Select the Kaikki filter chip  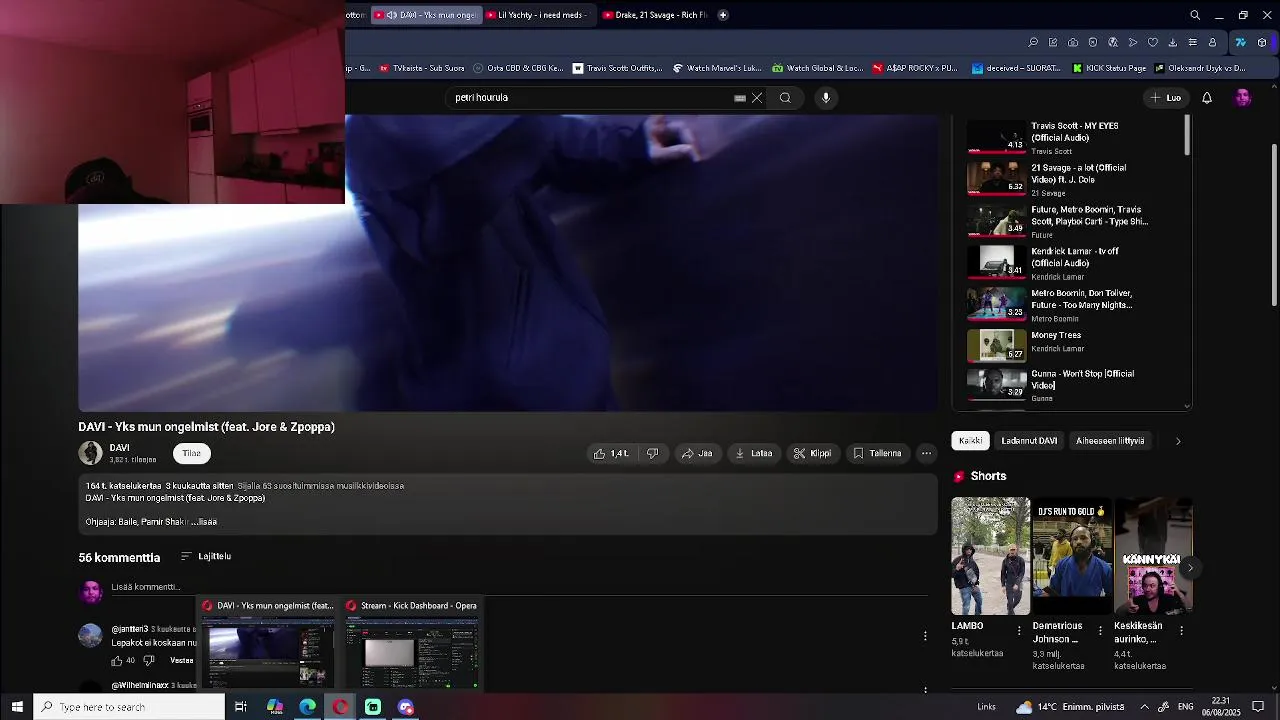(x=971, y=441)
